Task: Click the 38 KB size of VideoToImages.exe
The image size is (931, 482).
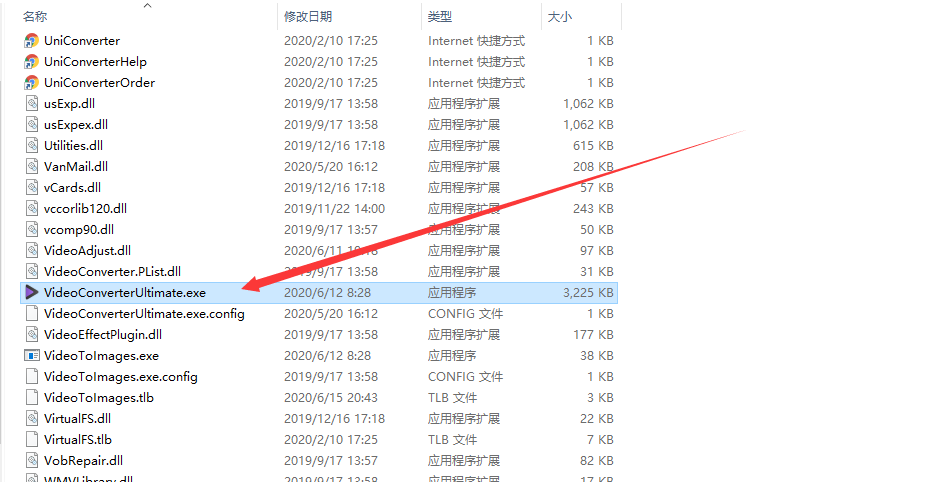Action: click(x=597, y=356)
